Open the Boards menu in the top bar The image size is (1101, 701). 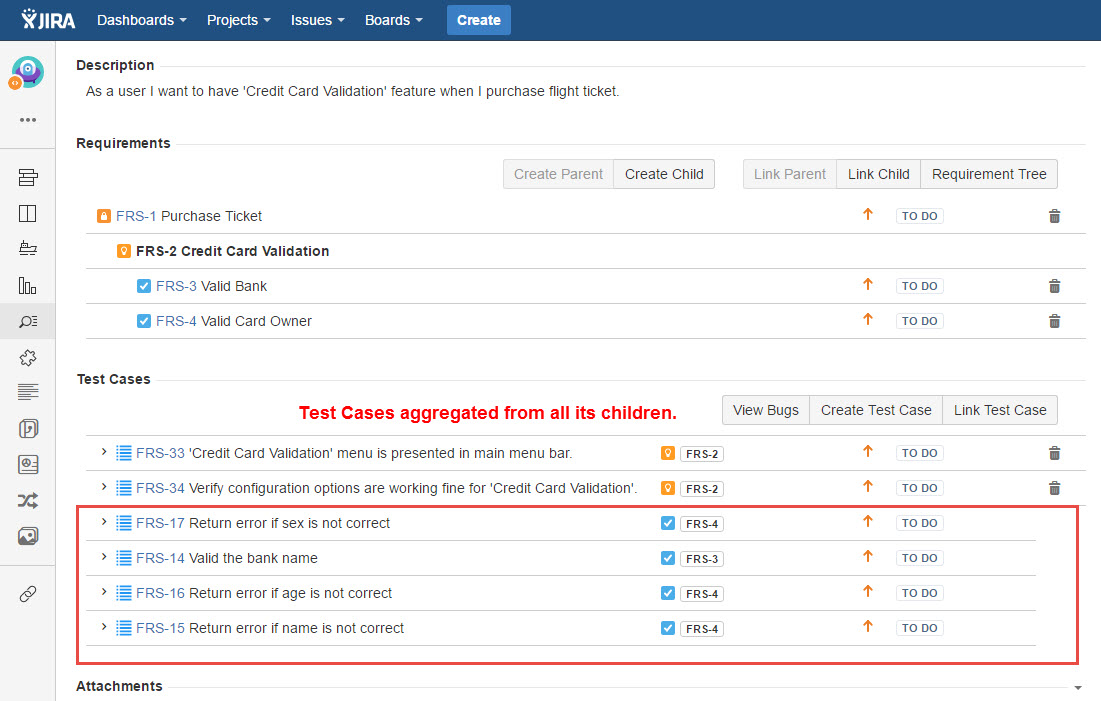[x=393, y=20]
